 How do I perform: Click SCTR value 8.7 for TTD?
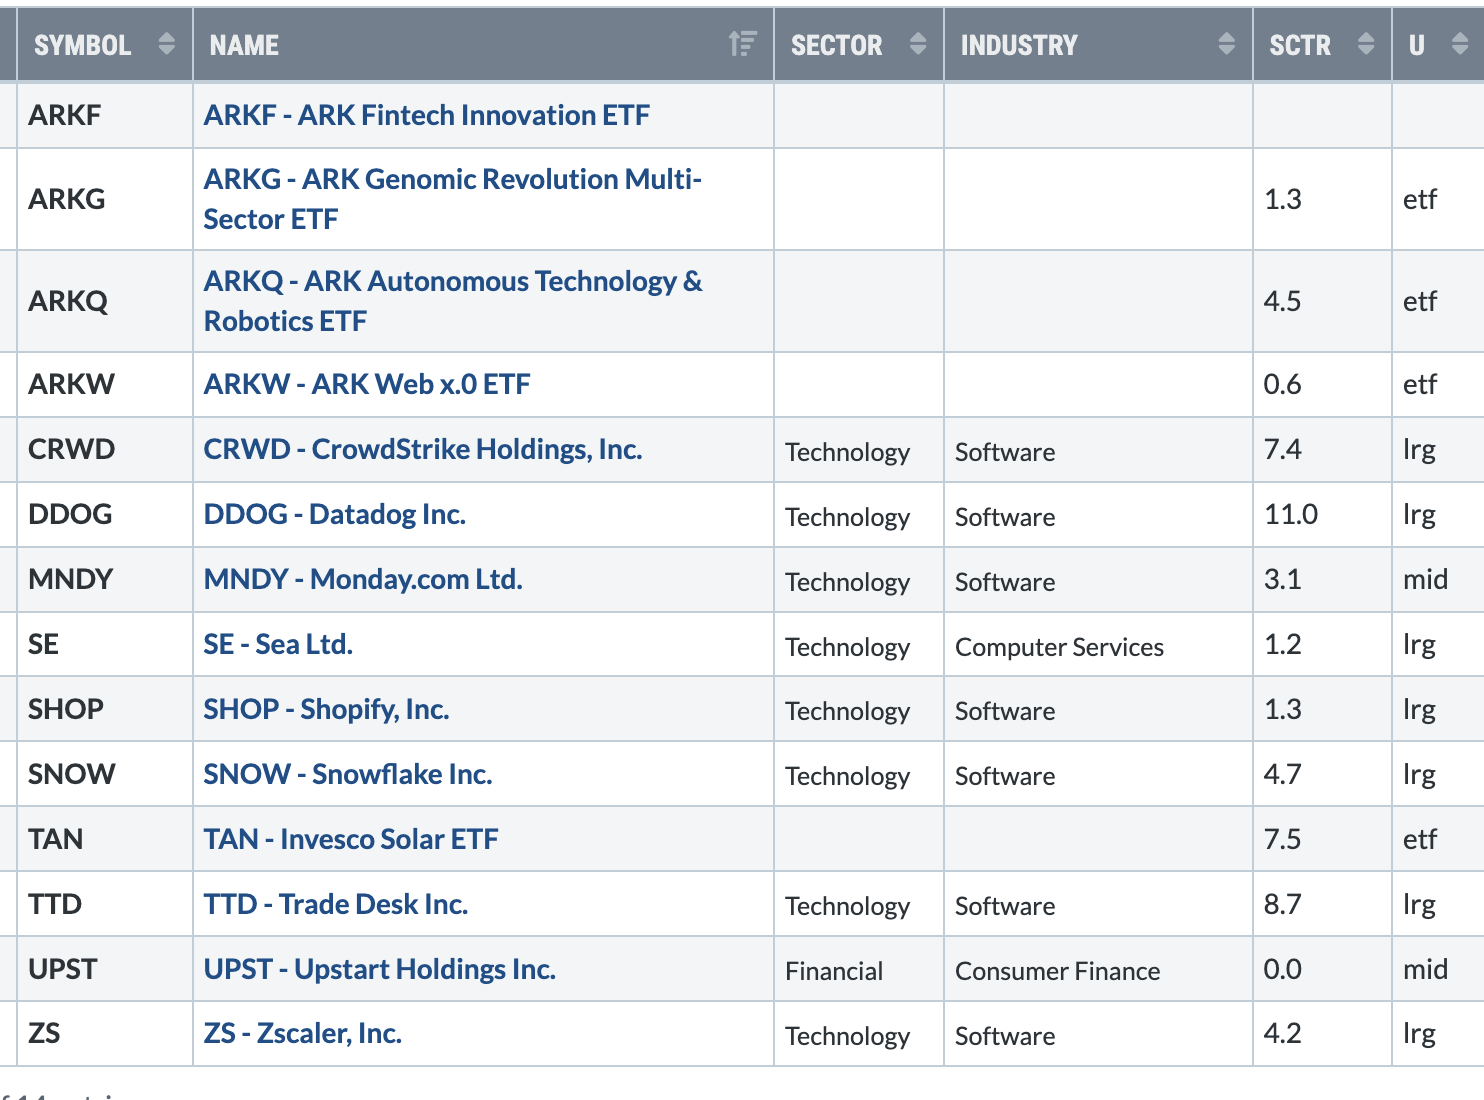1282,904
